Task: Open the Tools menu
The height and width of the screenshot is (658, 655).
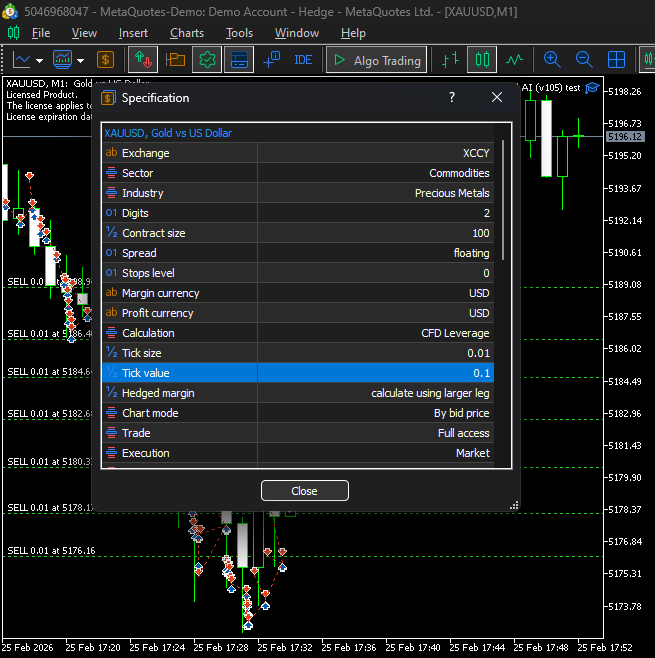Action: point(239,33)
